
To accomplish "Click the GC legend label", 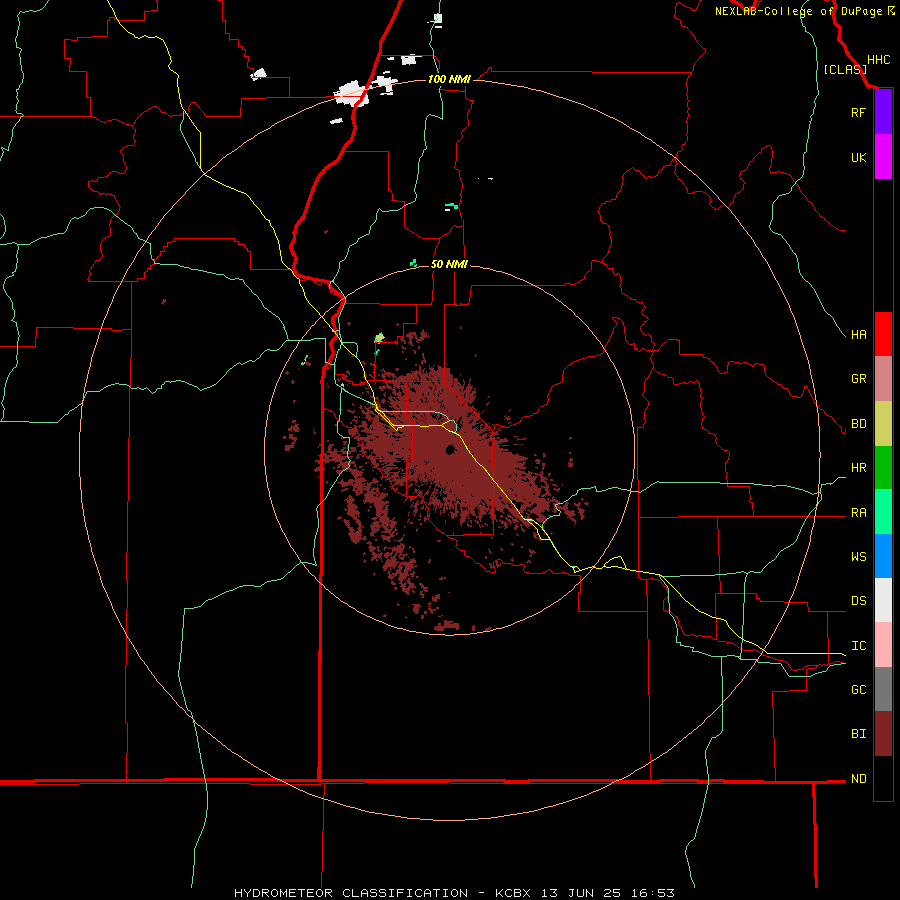I will [x=858, y=690].
